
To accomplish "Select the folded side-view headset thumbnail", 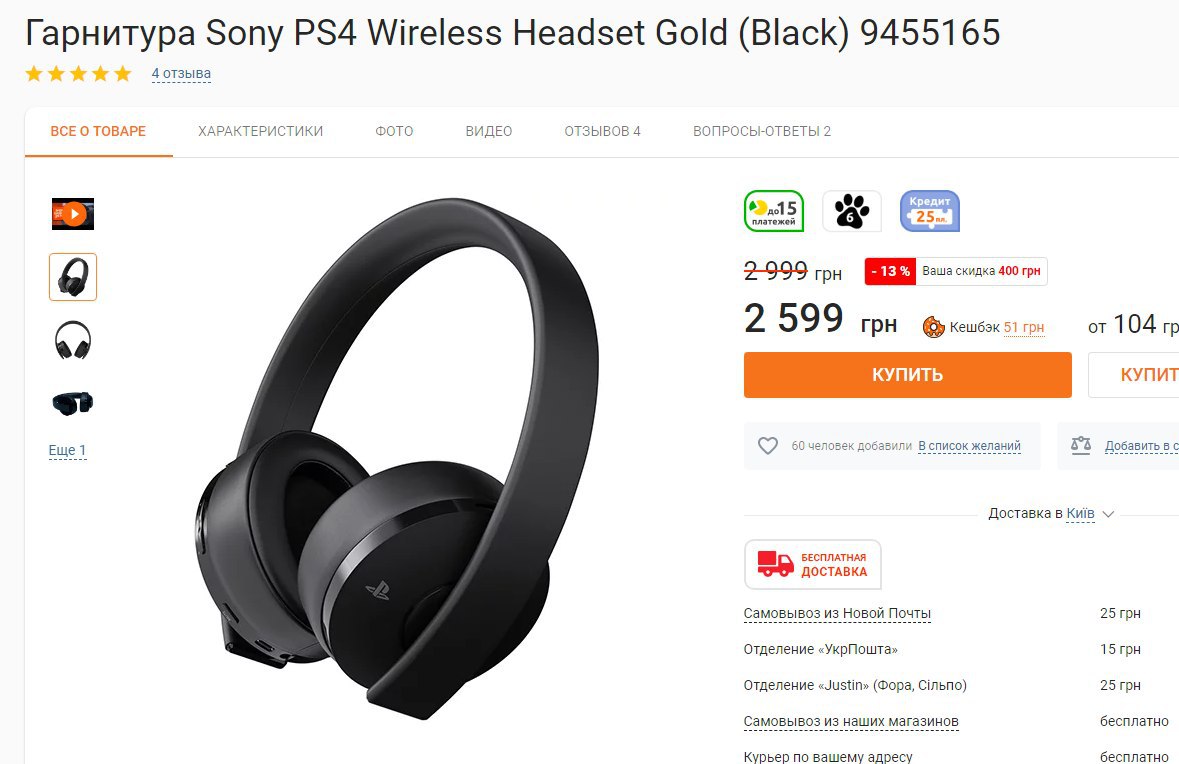I will coord(73,403).
